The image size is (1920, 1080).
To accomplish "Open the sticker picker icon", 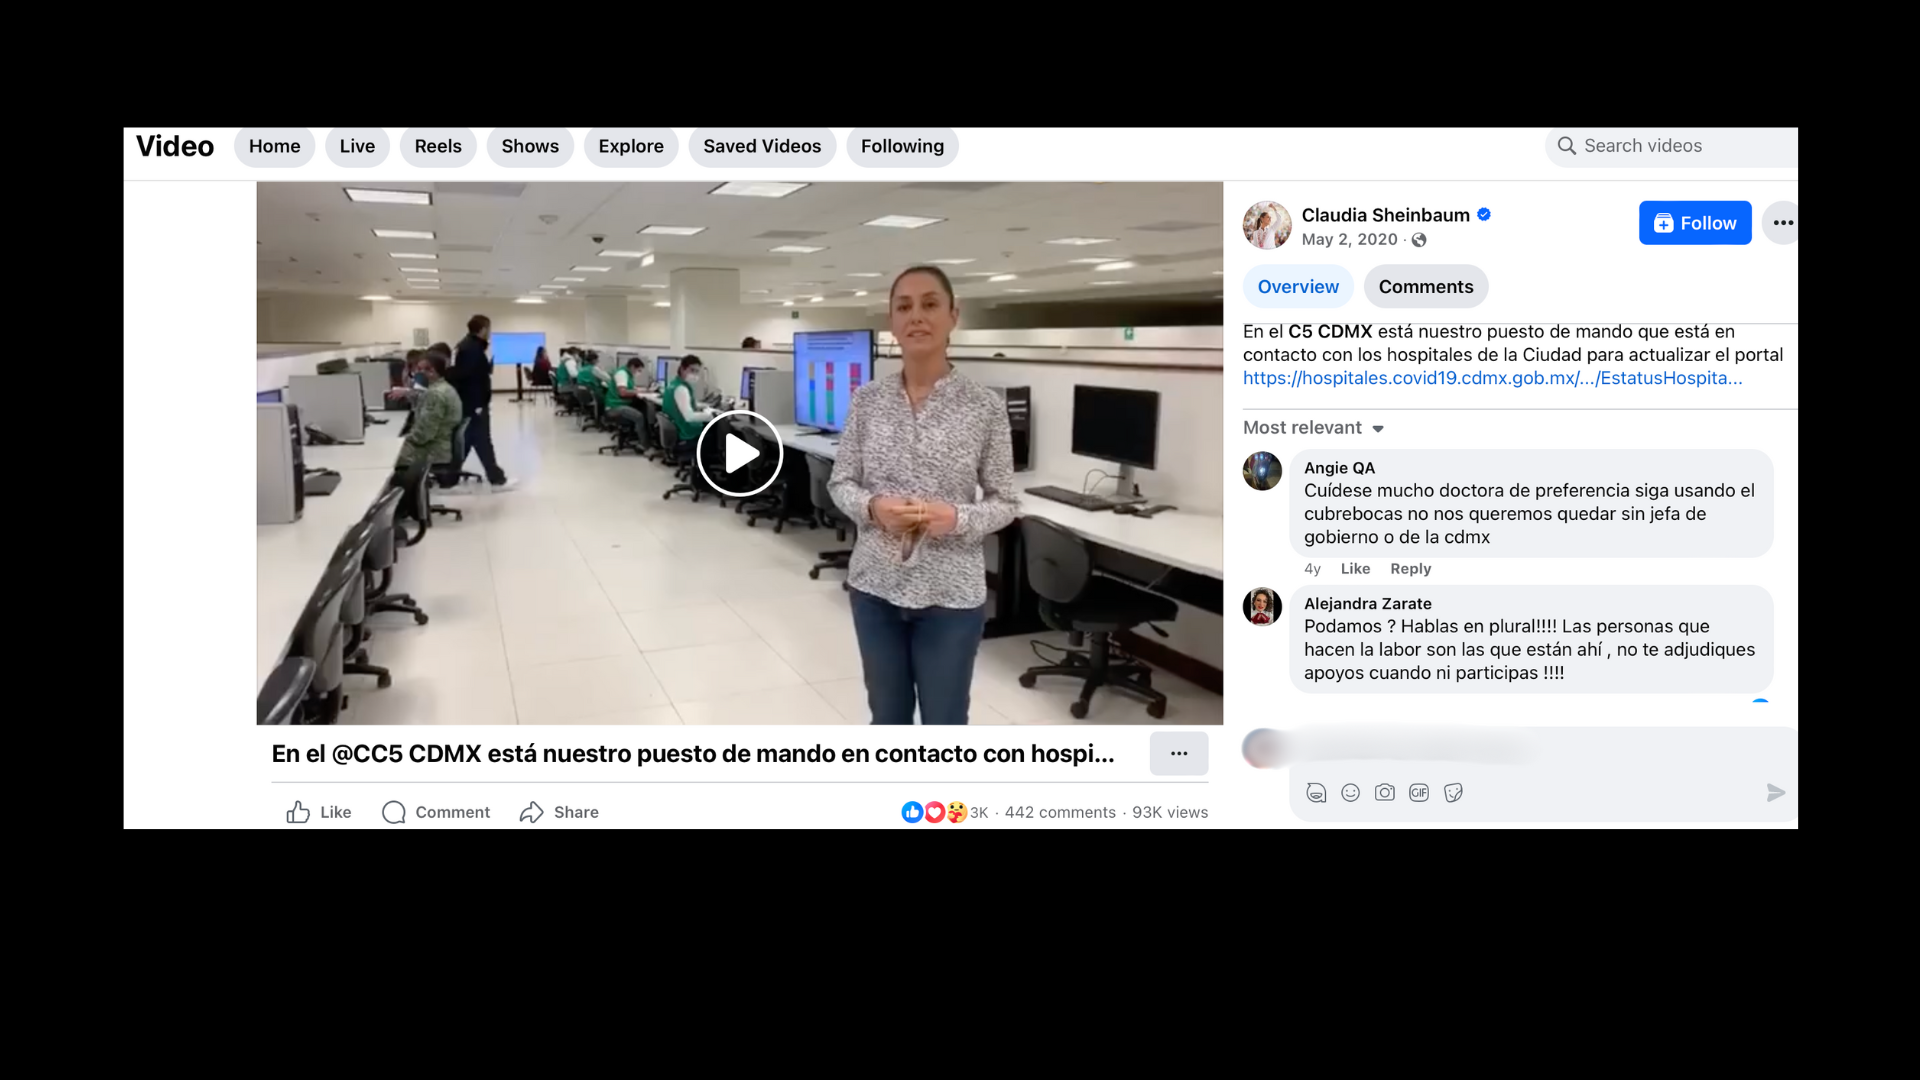I will 1453,793.
